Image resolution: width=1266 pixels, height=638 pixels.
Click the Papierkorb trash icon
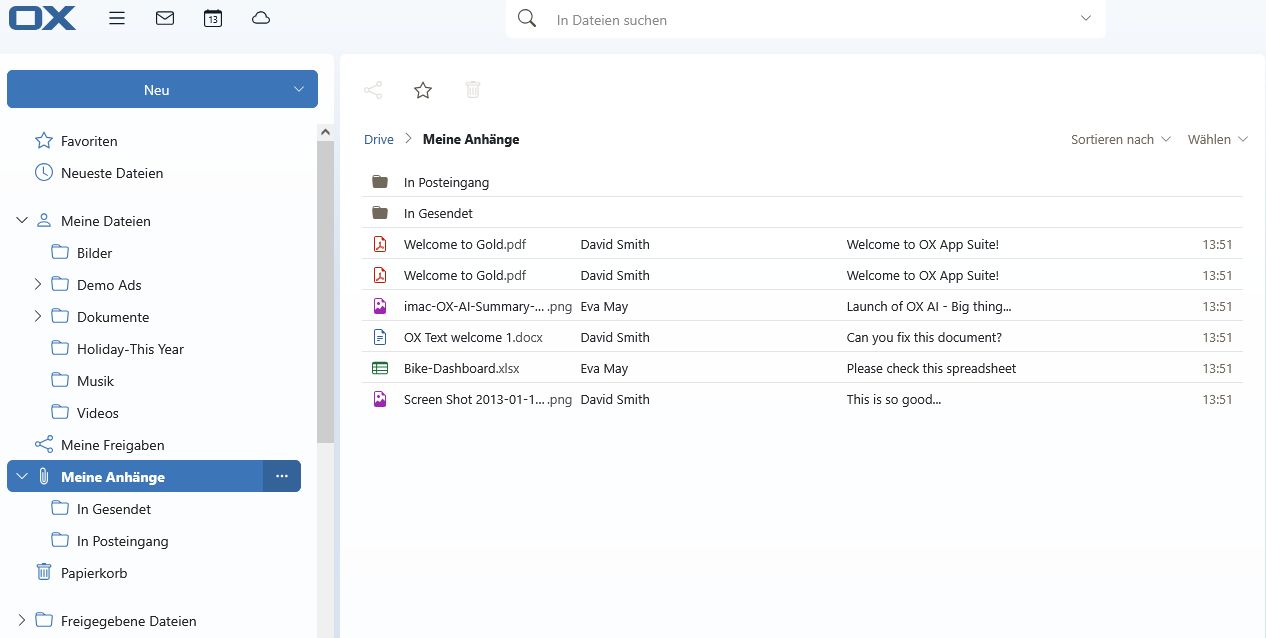(44, 572)
